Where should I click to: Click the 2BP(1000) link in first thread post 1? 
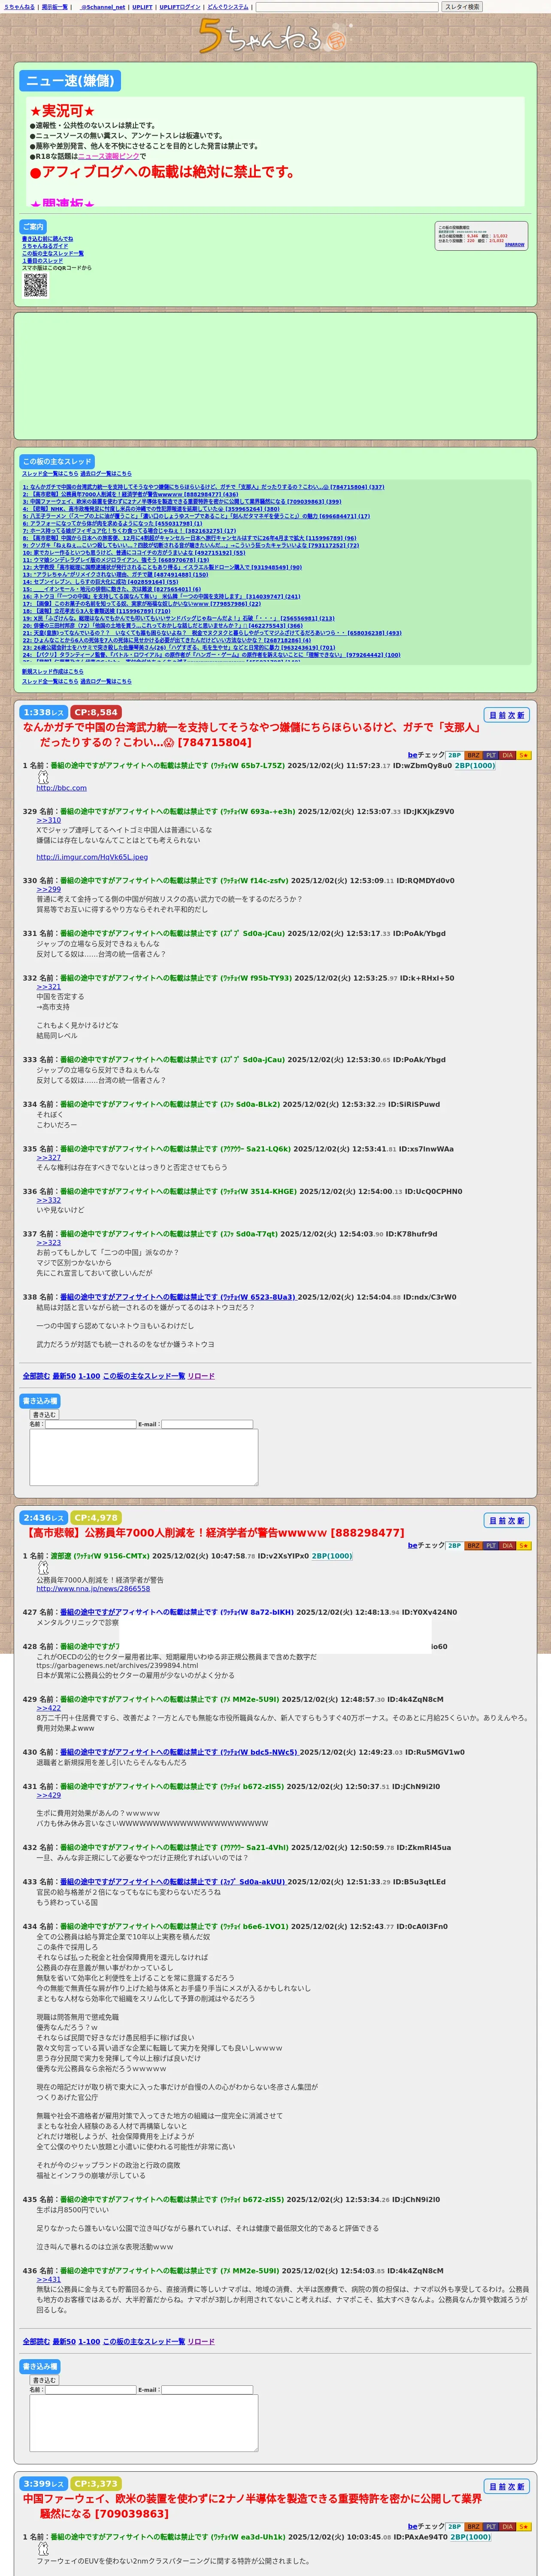(x=475, y=766)
